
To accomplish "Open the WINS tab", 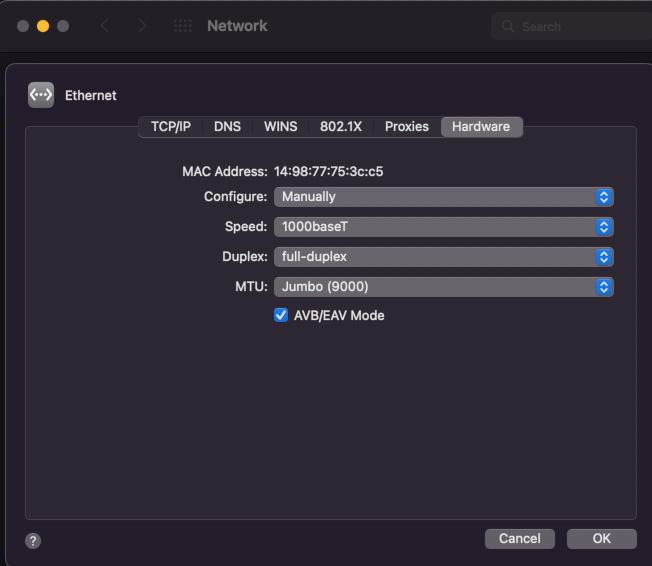I will 280,127.
